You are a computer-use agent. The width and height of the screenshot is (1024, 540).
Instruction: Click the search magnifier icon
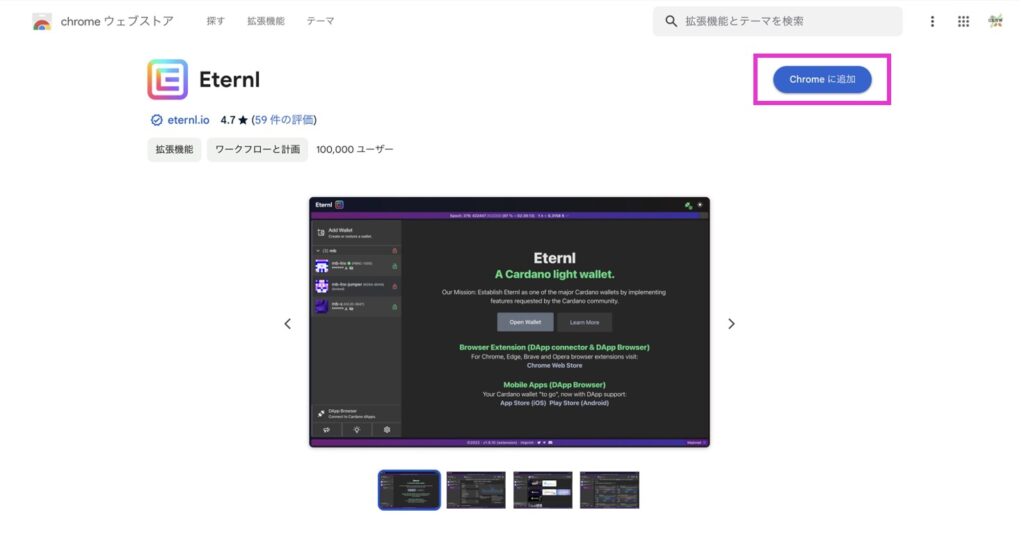(x=671, y=22)
